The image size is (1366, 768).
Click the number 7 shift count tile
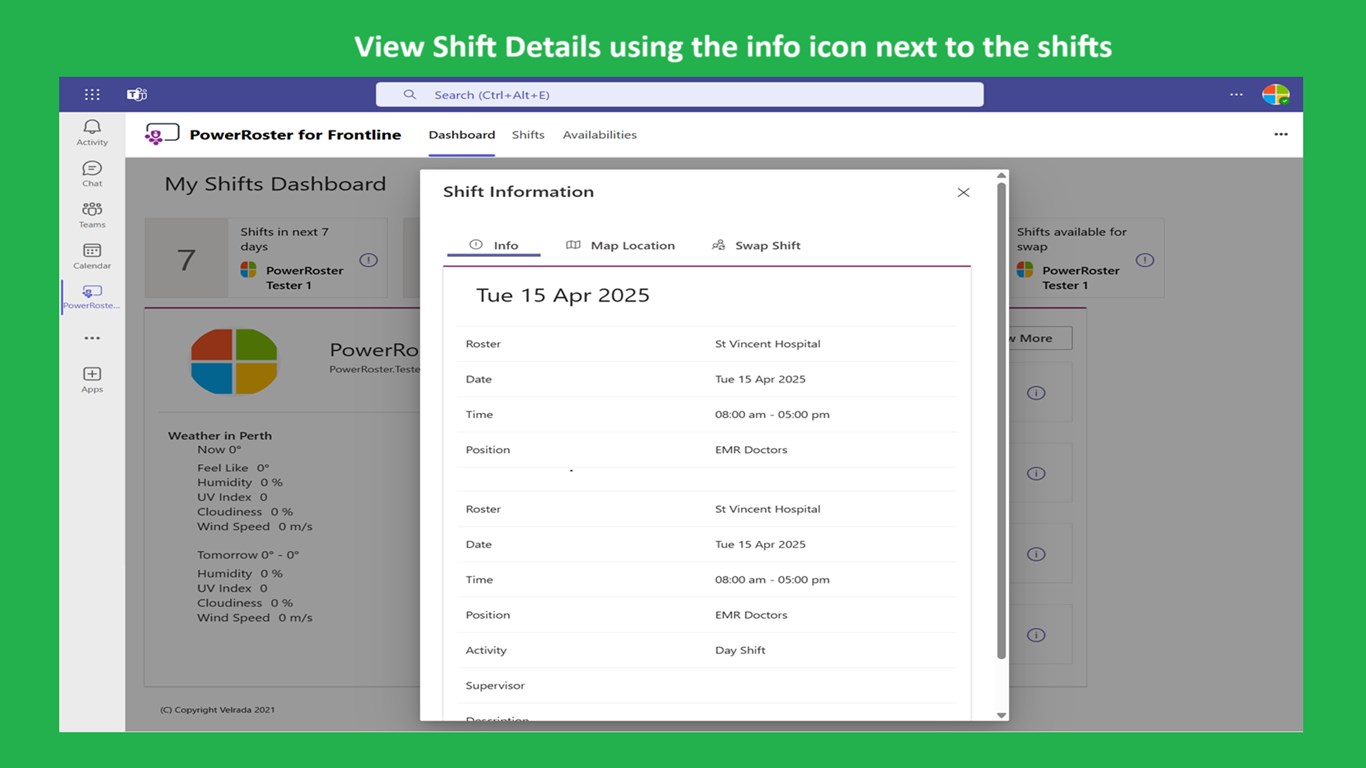[x=186, y=259]
